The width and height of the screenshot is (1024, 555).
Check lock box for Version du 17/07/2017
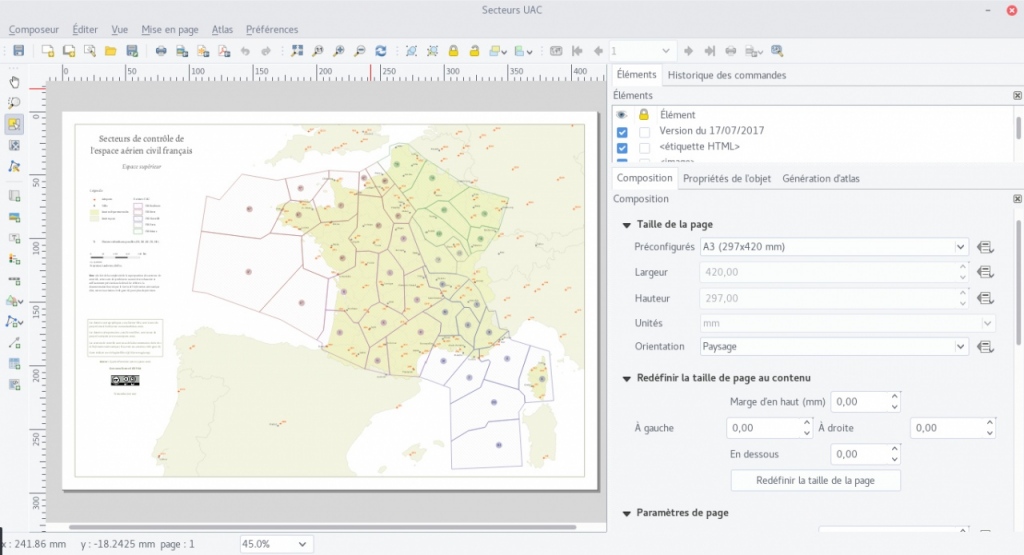click(645, 131)
